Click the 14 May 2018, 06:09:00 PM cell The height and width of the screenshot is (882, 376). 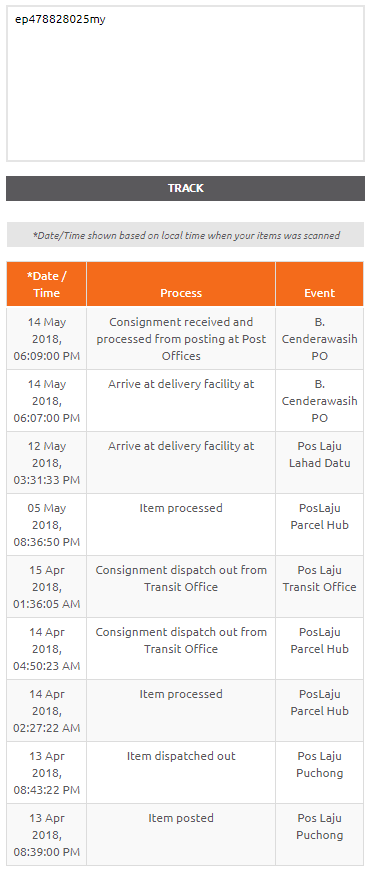click(47, 339)
